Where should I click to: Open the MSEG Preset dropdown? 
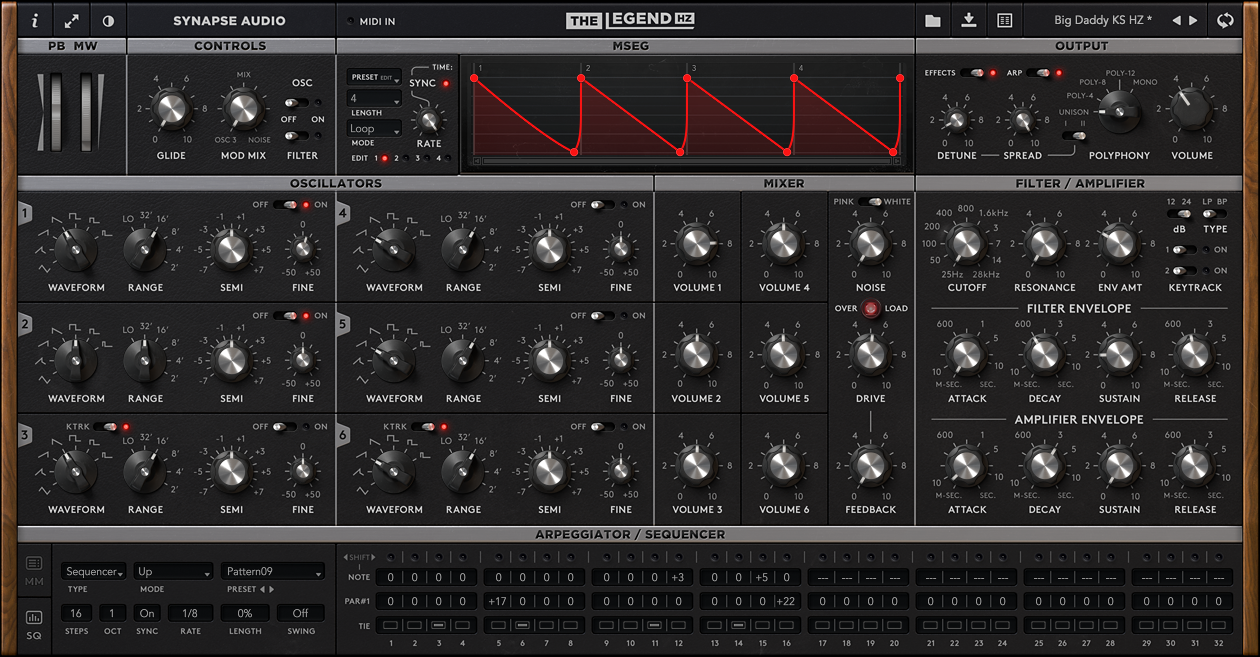(374, 77)
